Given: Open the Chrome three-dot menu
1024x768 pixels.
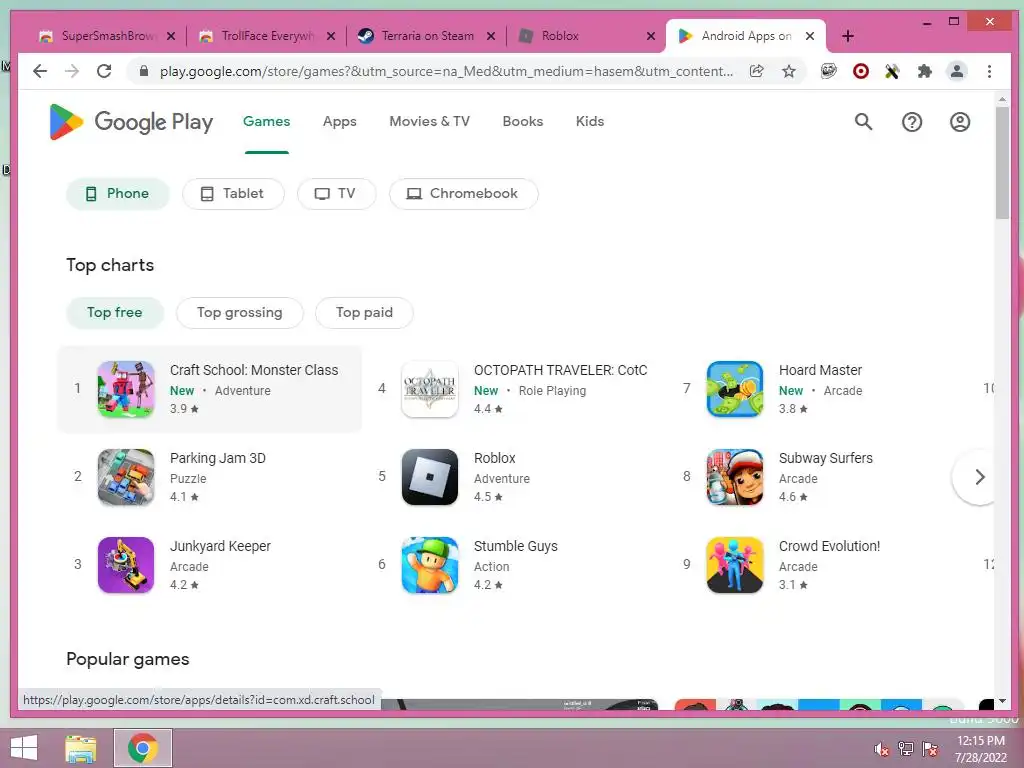Looking at the screenshot, I should tap(989, 71).
